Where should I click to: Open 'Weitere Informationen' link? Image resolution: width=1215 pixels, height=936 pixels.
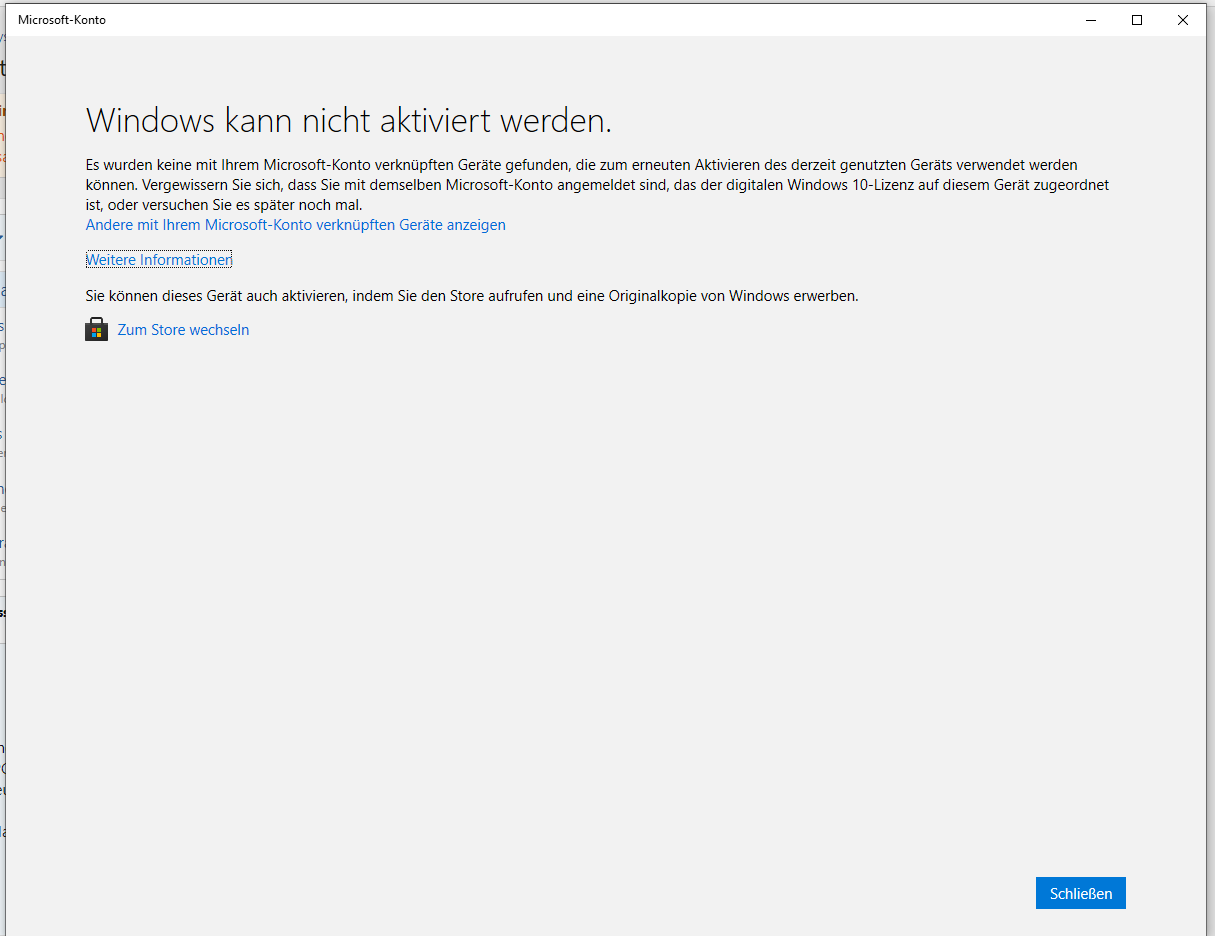(159, 260)
